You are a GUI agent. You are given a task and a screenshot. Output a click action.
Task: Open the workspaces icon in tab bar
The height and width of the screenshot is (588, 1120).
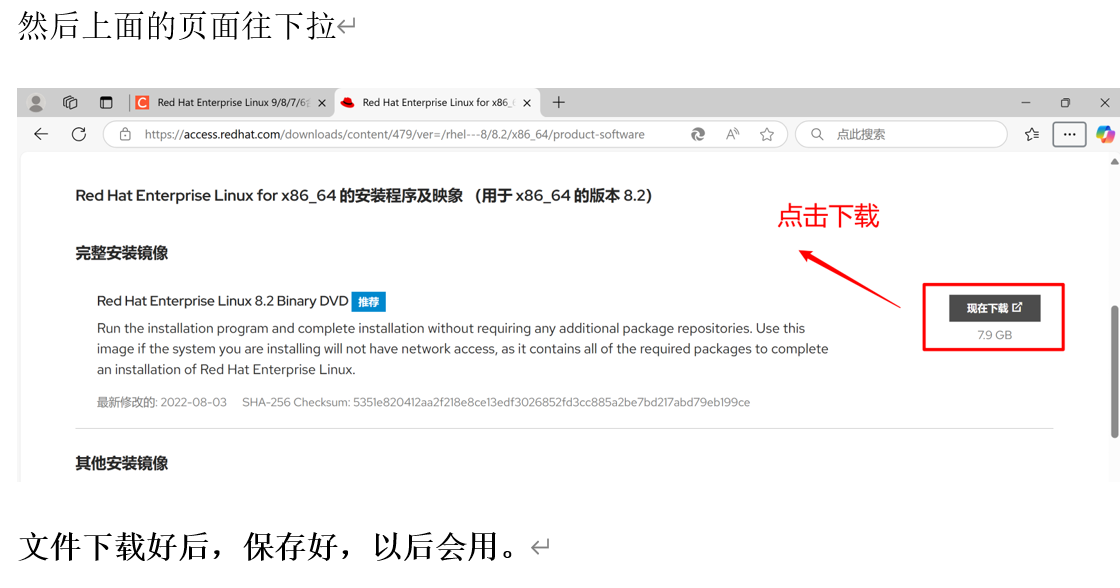(70, 103)
